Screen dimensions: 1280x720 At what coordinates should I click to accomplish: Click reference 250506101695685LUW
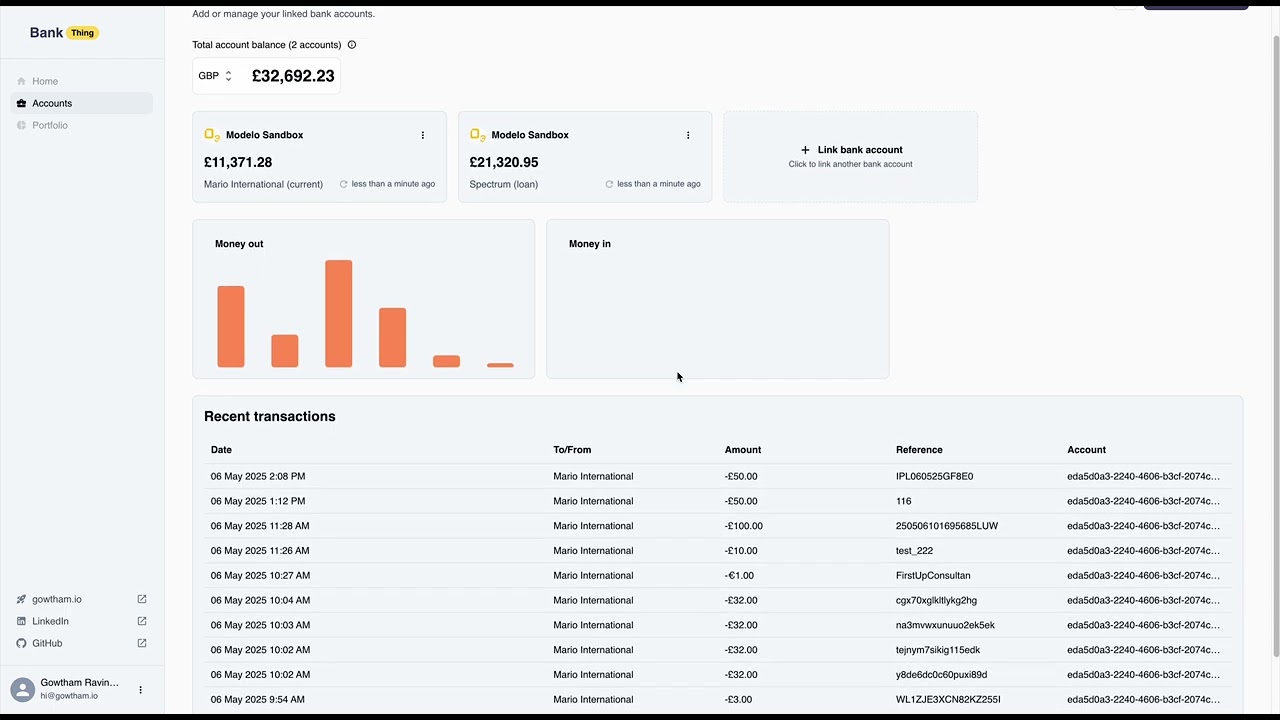click(947, 526)
